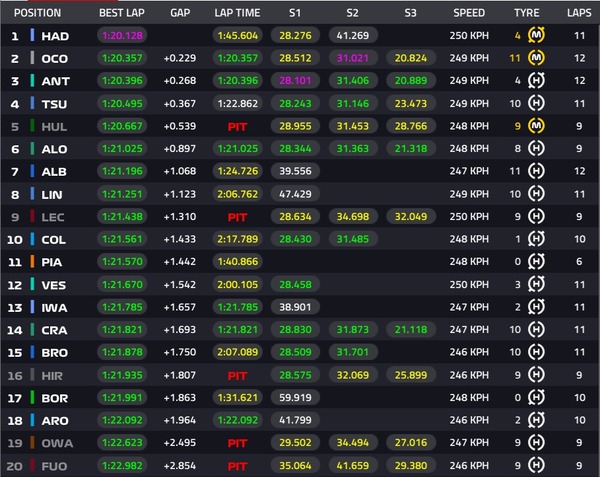The height and width of the screenshot is (477, 600).
Task: Select HAD's purple best lap 1:20.128
Action: (x=120, y=36)
